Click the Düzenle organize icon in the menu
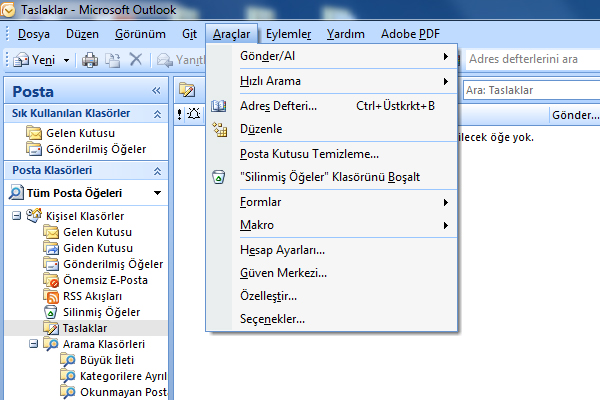The height and width of the screenshot is (400, 600). click(220, 129)
